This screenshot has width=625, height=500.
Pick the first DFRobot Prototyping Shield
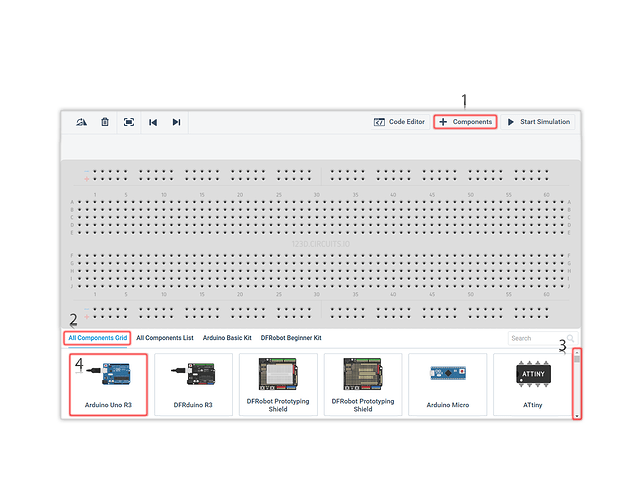pos(279,384)
